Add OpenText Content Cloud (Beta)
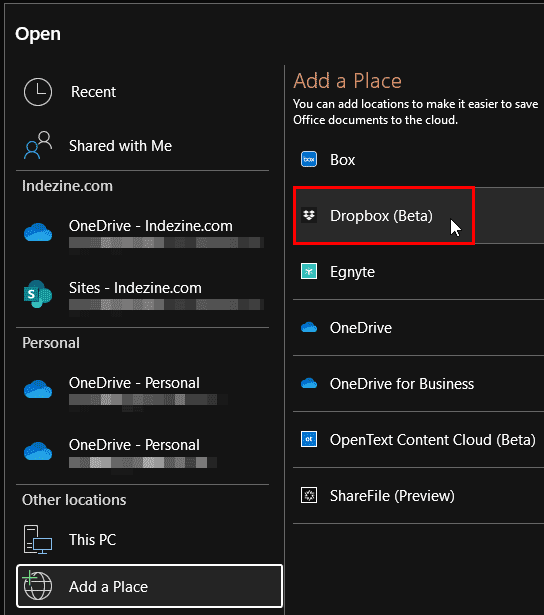This screenshot has width=544, height=615. point(418,440)
